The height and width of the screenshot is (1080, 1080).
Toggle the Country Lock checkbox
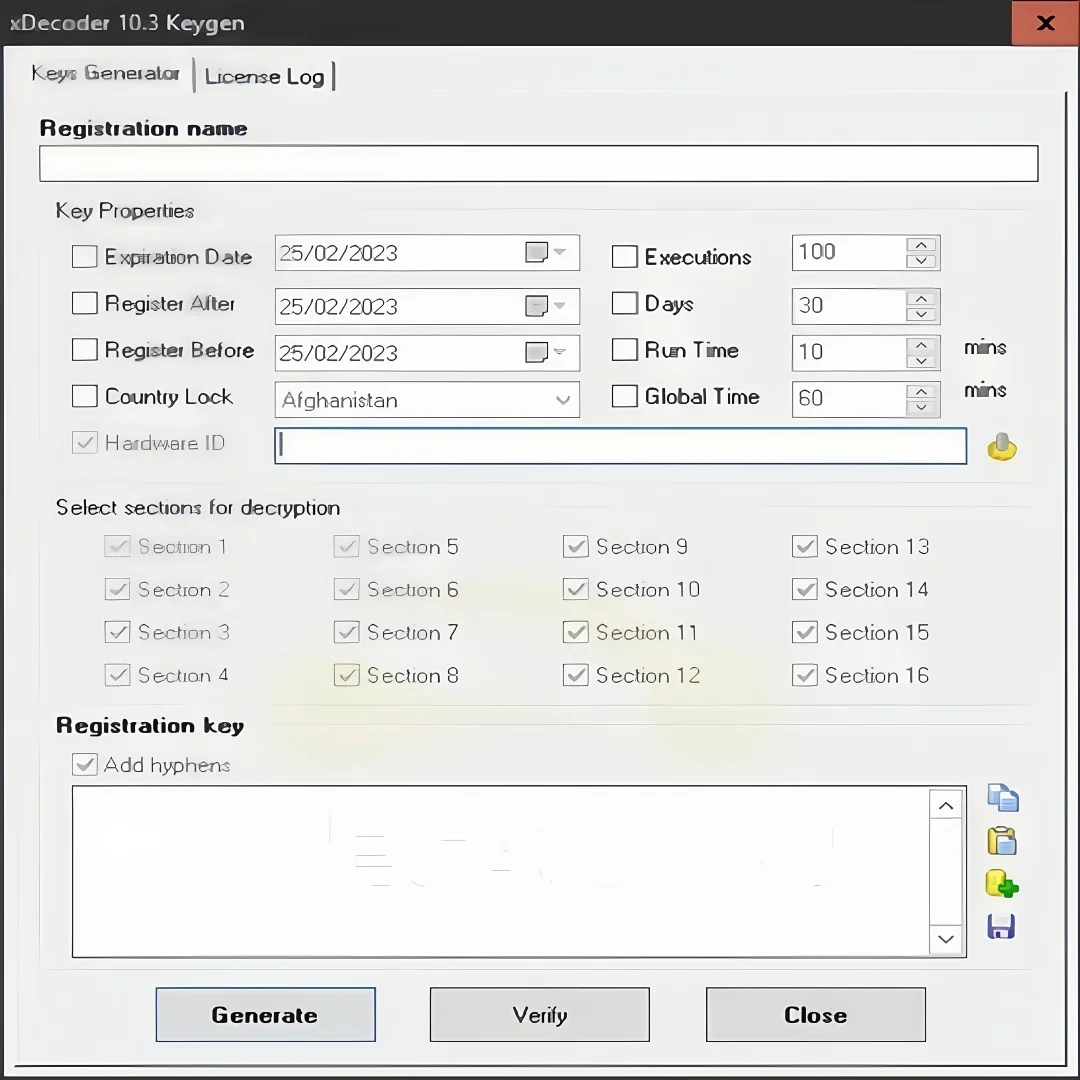click(x=85, y=396)
